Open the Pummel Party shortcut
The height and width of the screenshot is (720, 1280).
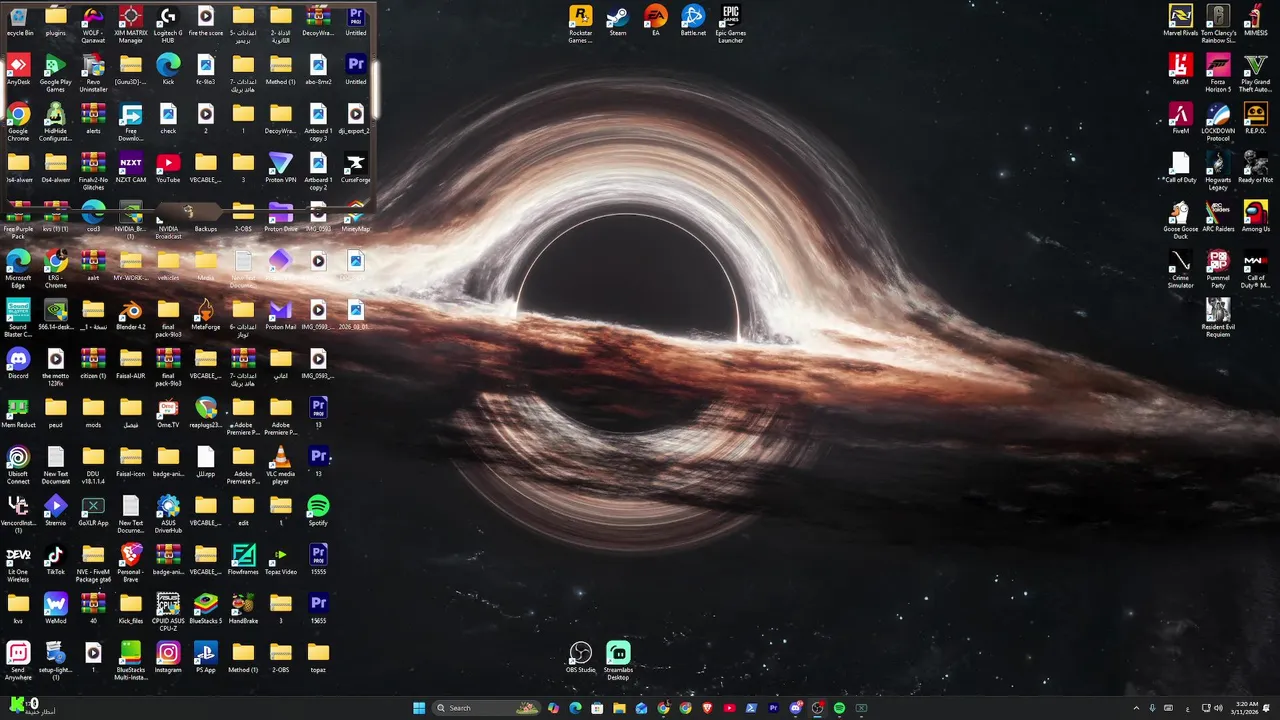click(x=1218, y=269)
